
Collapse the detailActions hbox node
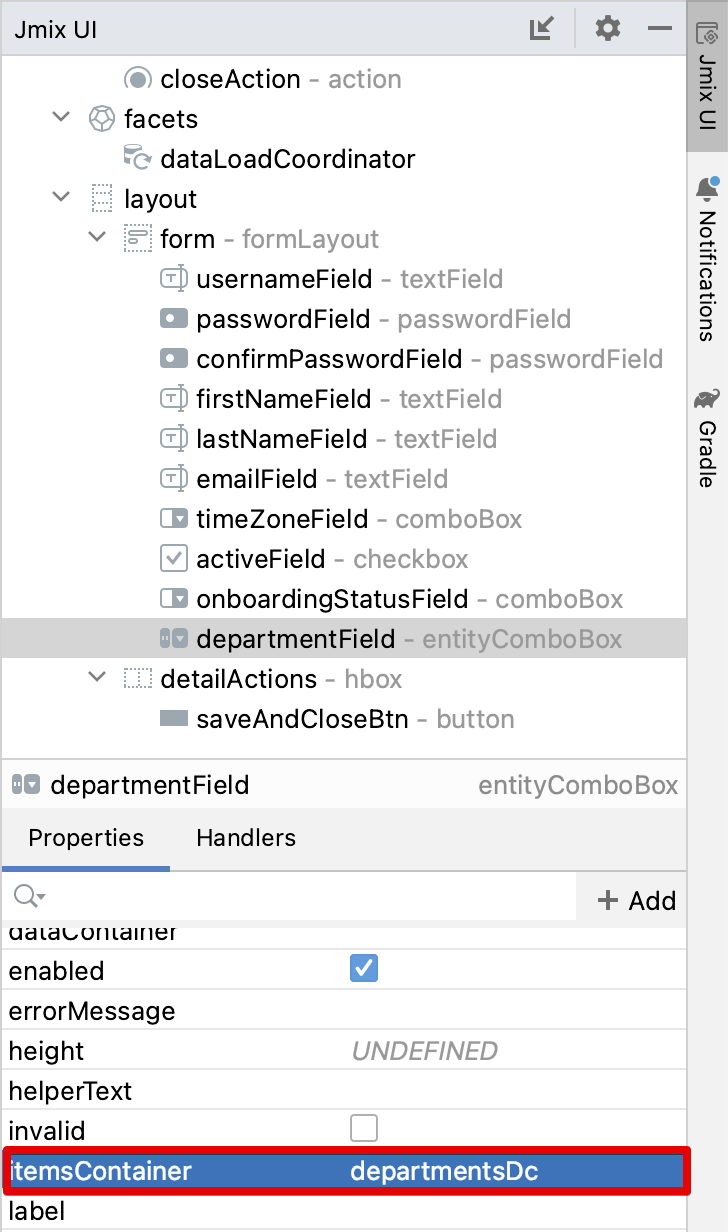pos(97,678)
